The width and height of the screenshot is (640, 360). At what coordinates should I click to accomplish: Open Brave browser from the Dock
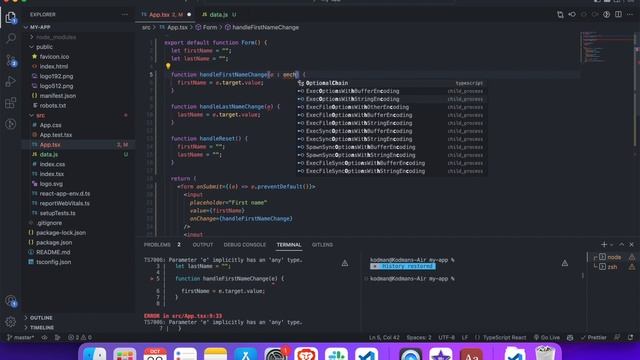[306, 355]
